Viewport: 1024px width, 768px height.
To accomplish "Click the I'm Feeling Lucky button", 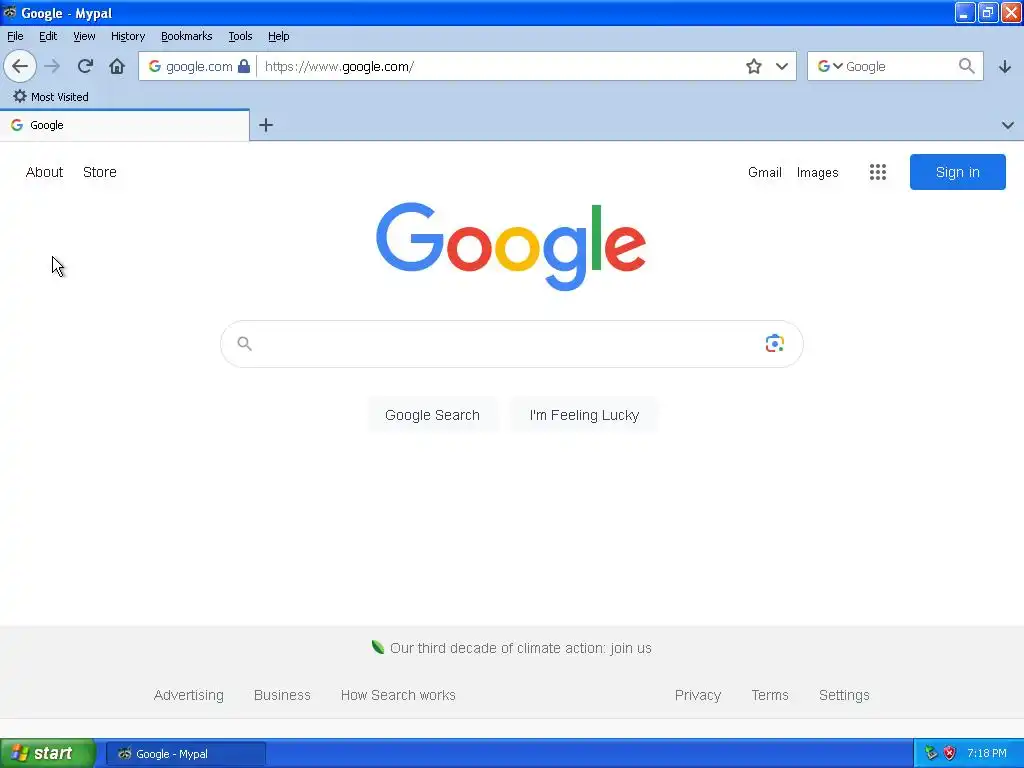I will pyautogui.click(x=584, y=415).
